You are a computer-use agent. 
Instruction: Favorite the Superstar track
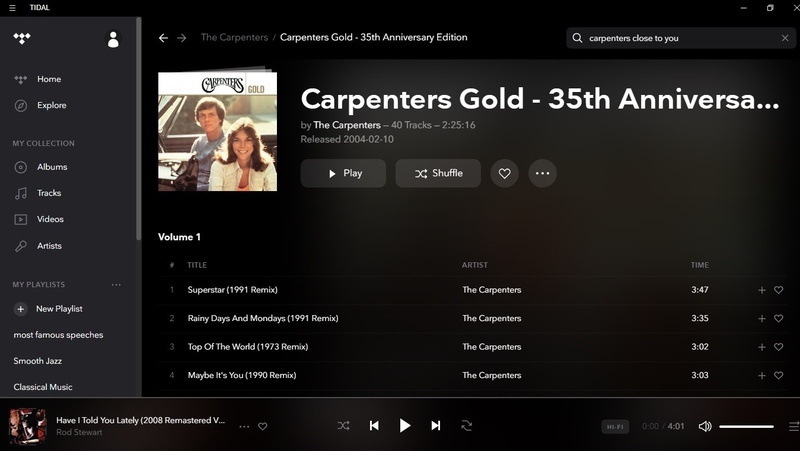(x=779, y=290)
